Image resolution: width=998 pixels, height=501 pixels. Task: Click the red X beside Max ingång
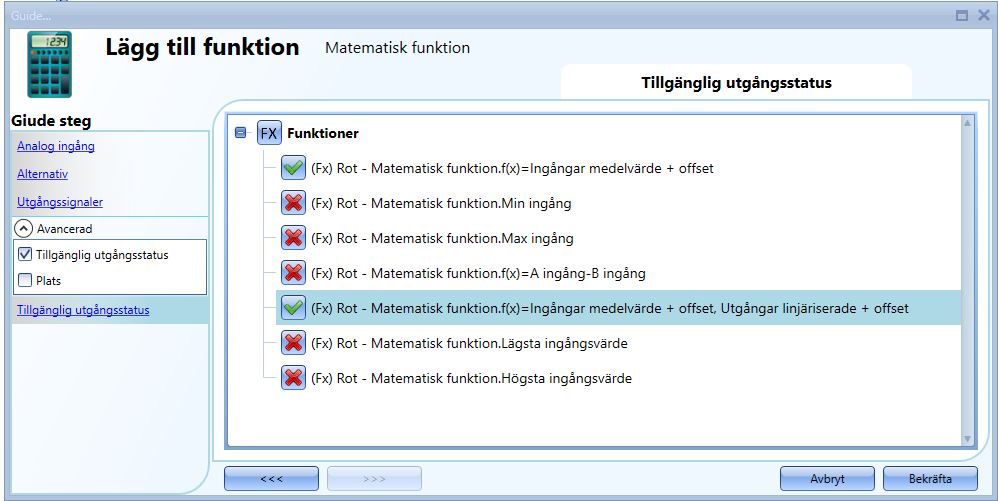[x=293, y=238]
